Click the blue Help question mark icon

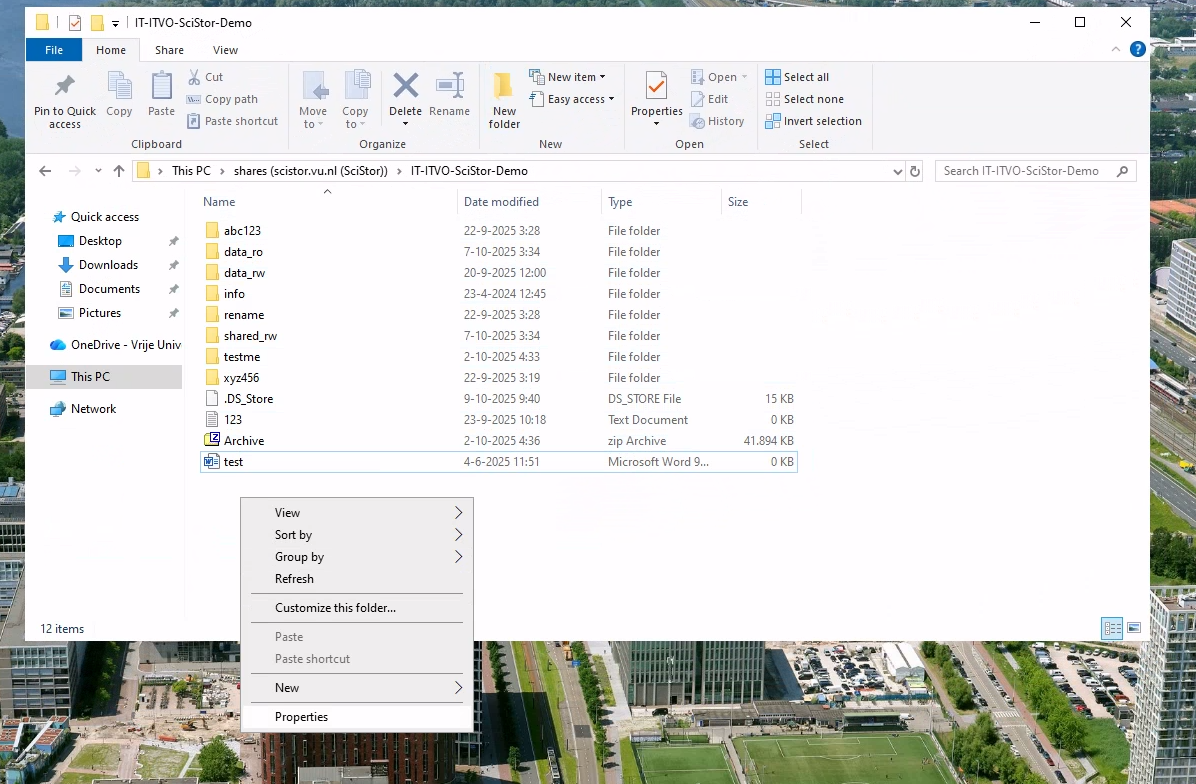[x=1137, y=50]
